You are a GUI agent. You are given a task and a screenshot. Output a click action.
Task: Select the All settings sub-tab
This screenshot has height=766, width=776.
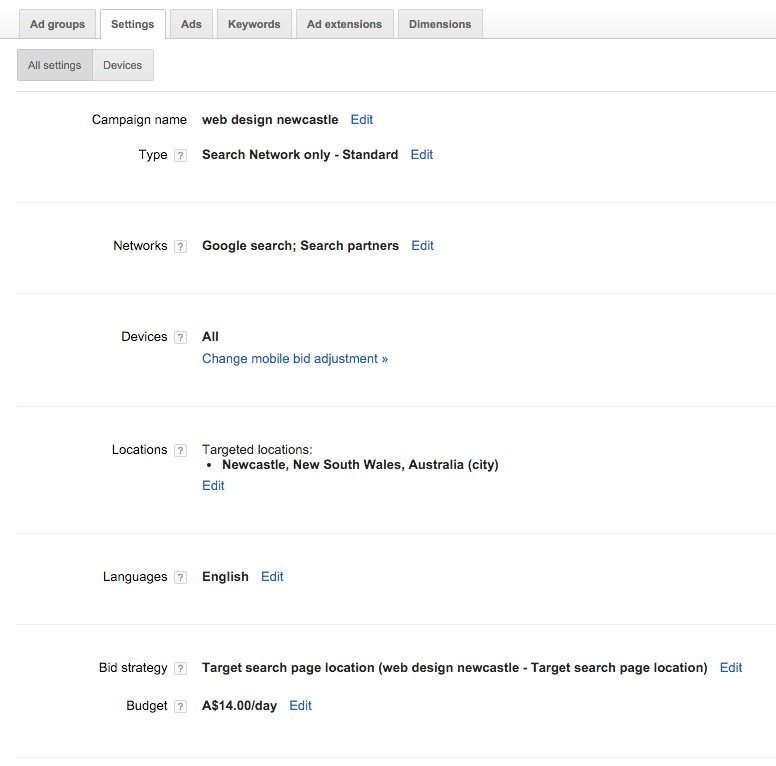click(55, 65)
